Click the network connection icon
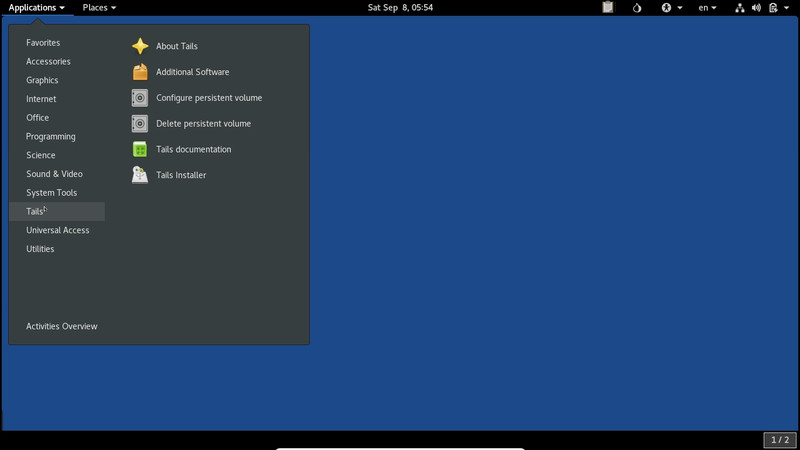The height and width of the screenshot is (450, 800). coord(739,8)
